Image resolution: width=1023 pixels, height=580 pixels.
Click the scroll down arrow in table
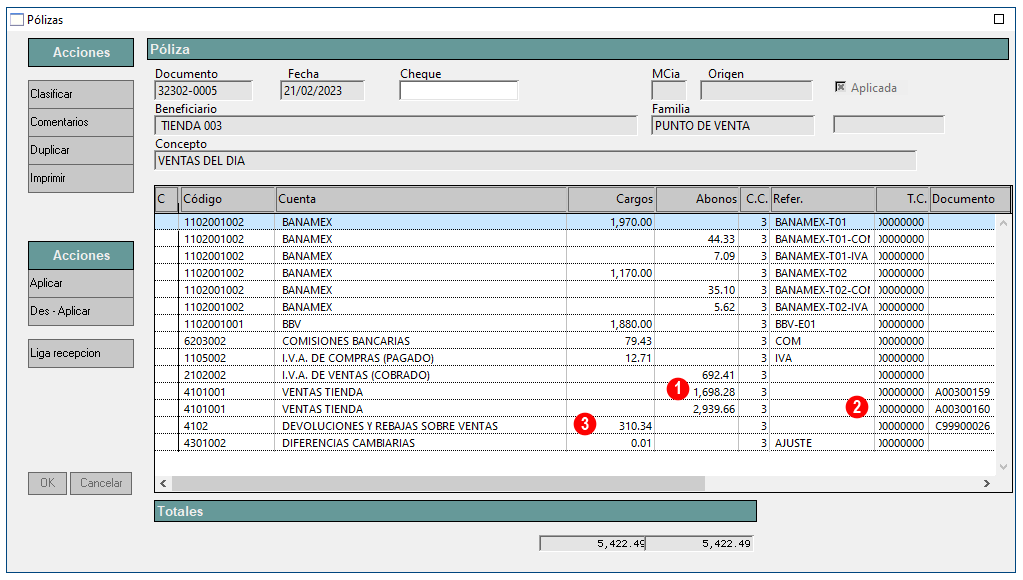(x=1003, y=466)
